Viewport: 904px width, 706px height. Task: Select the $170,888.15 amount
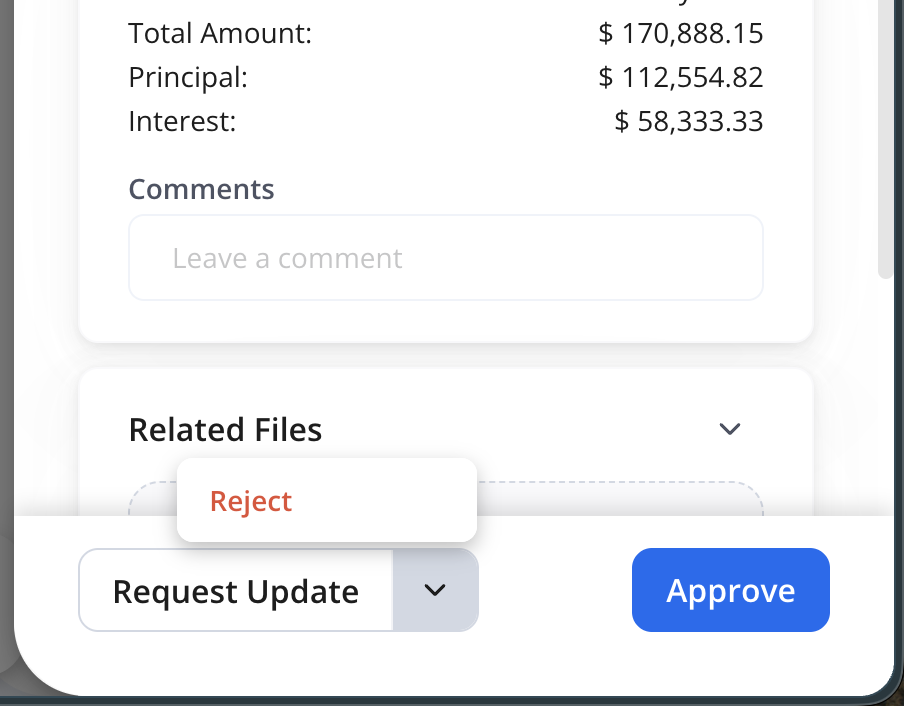click(680, 33)
